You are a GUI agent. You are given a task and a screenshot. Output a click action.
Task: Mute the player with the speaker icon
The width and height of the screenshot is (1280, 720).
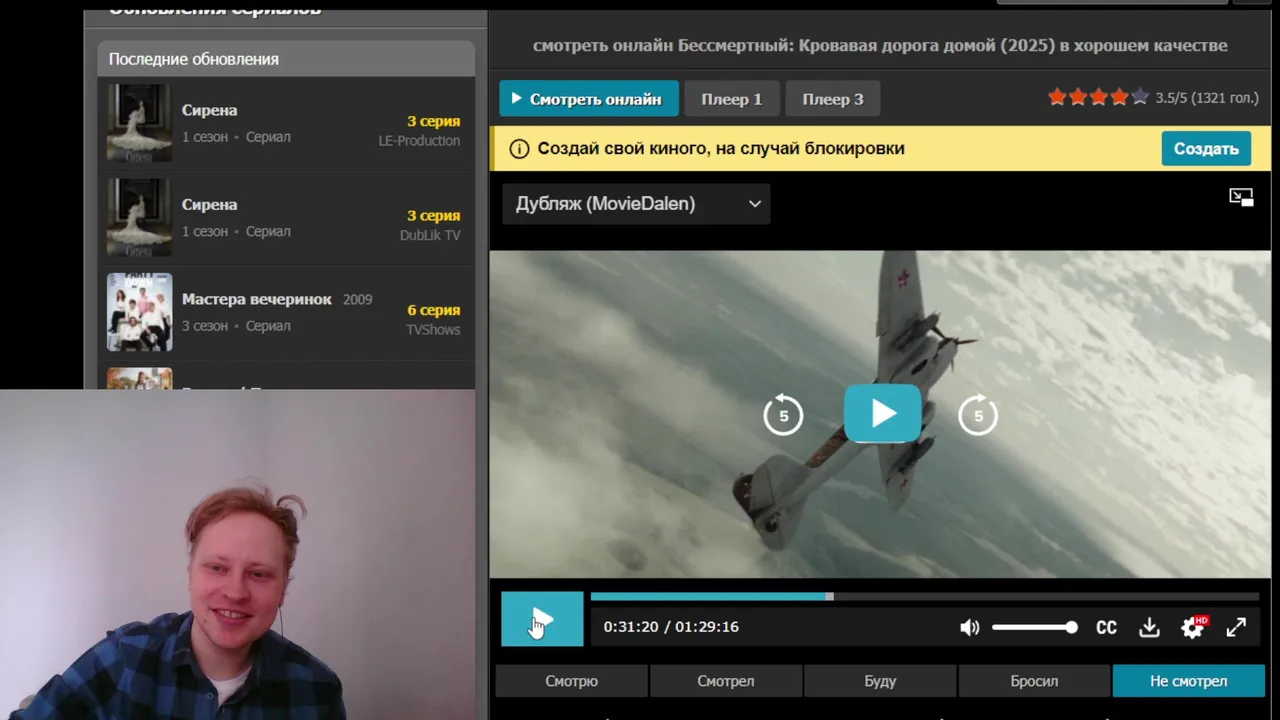(969, 627)
